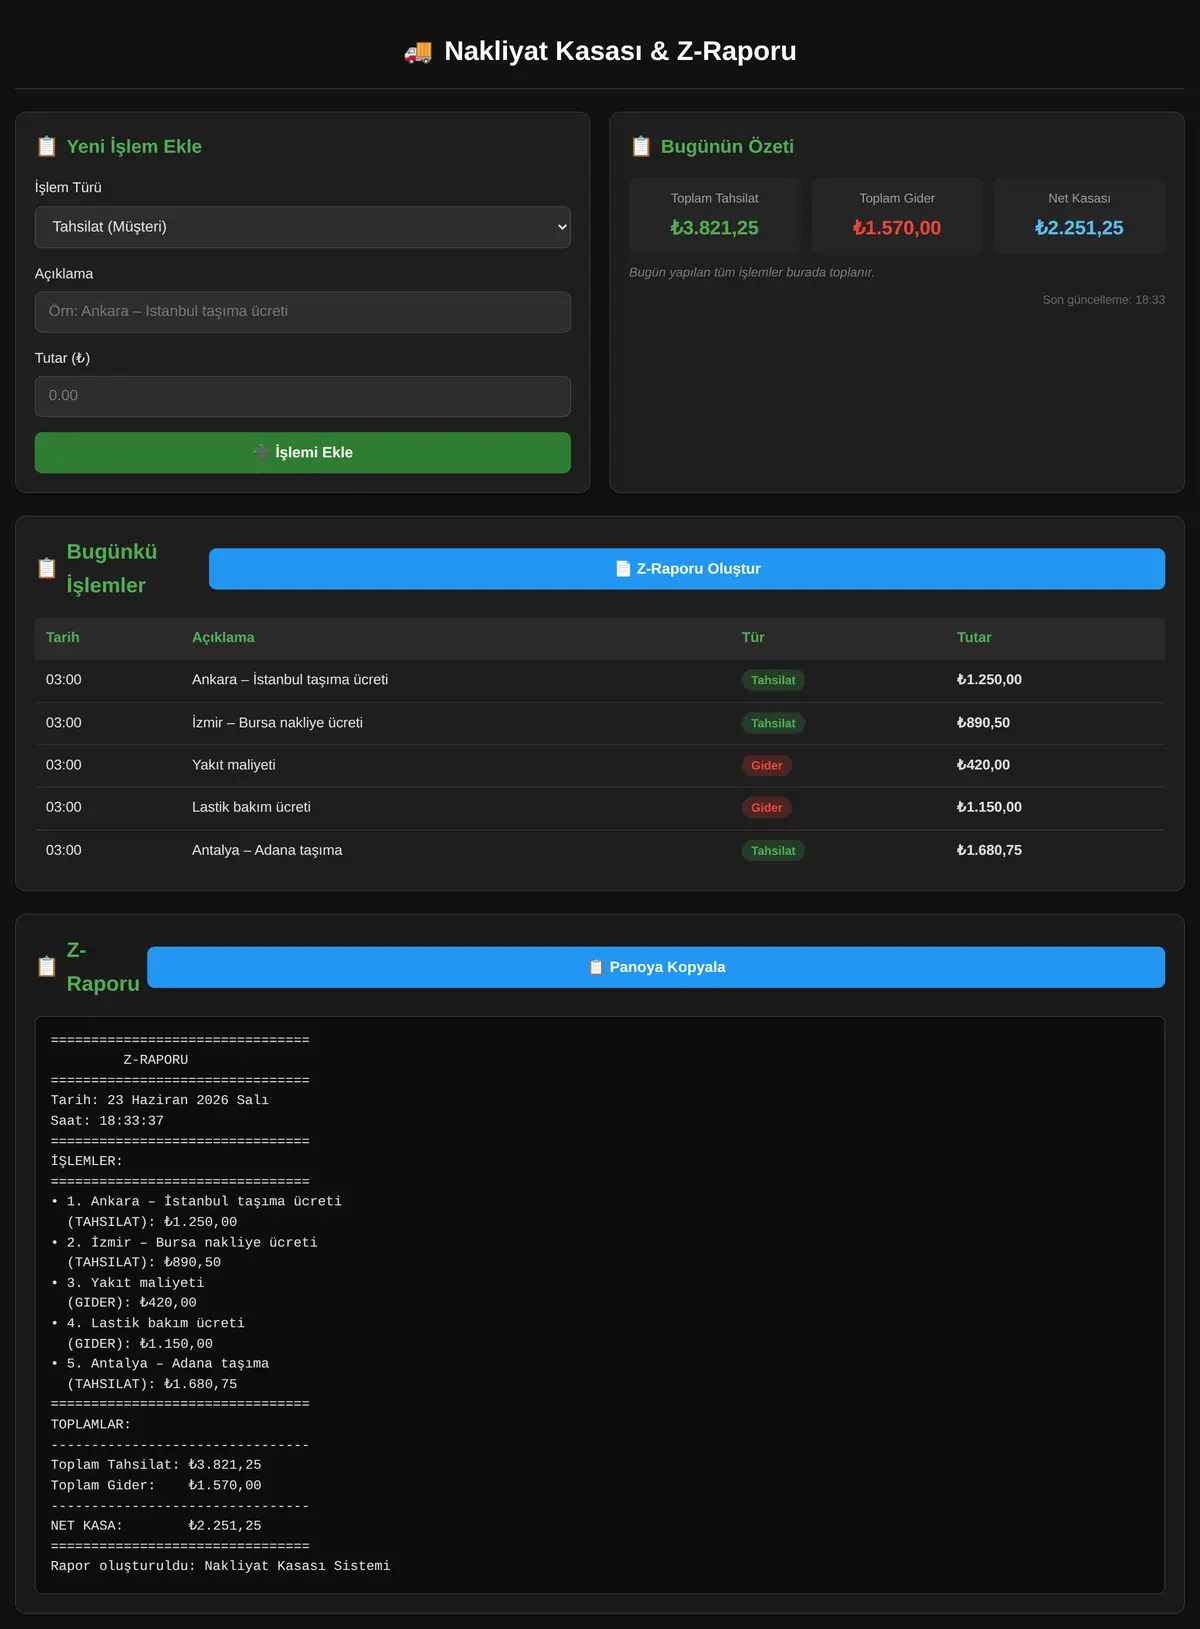Click the Tür column header
This screenshot has height=1629, width=1200.
753,638
